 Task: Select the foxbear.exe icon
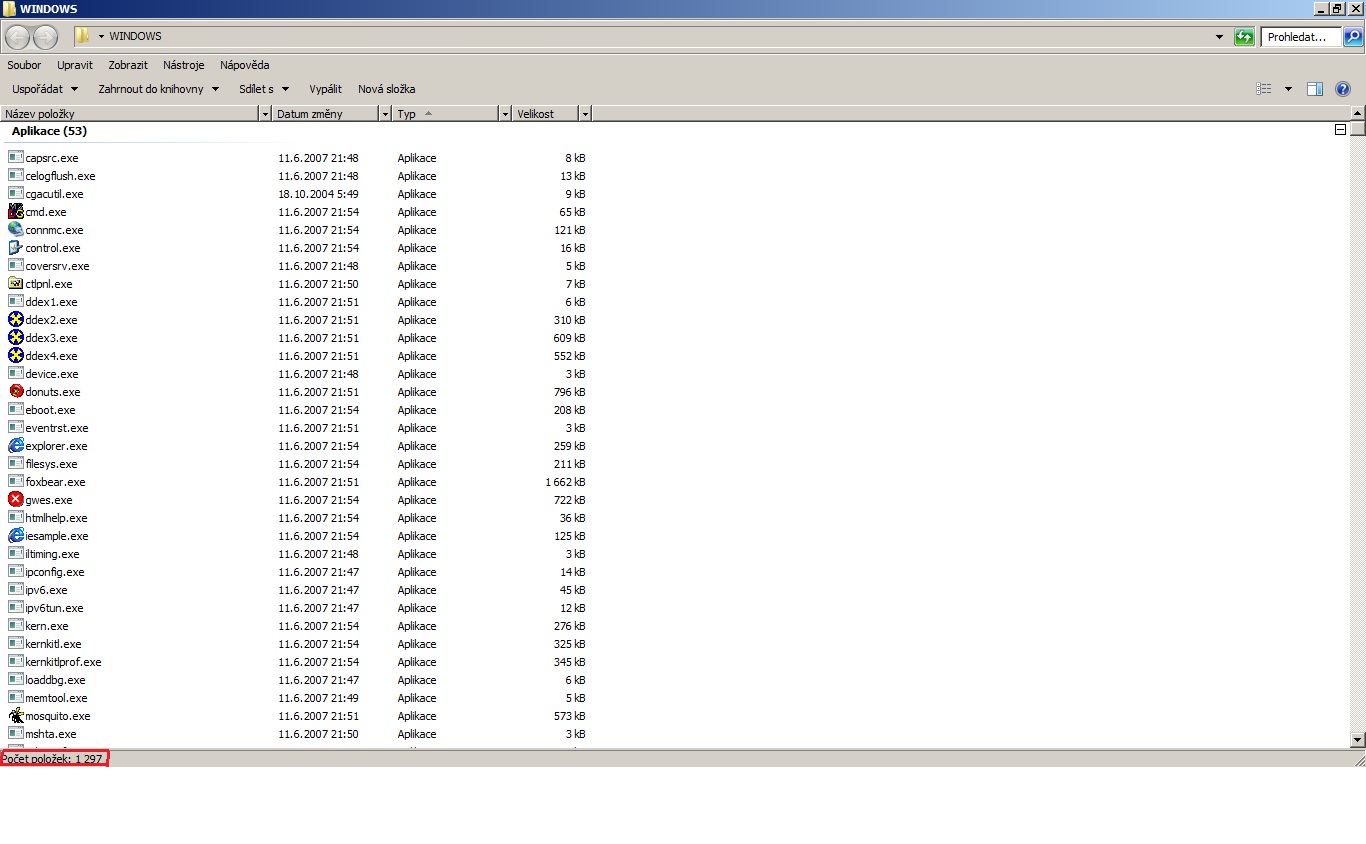(x=16, y=482)
